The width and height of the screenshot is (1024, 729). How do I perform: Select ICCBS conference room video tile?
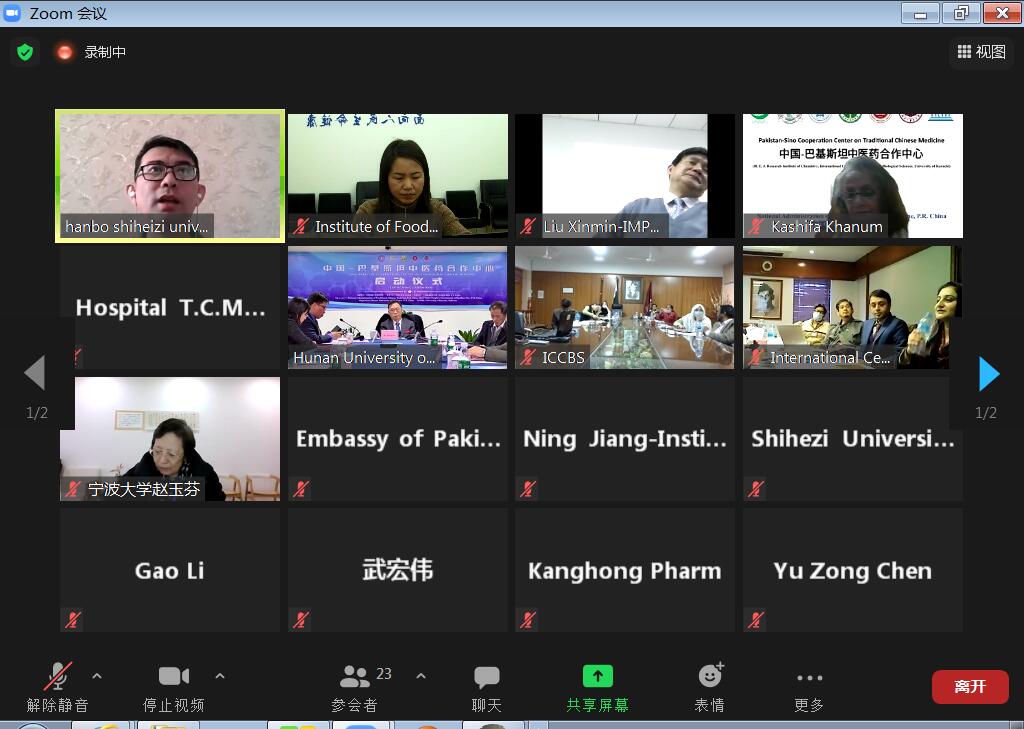pos(625,308)
